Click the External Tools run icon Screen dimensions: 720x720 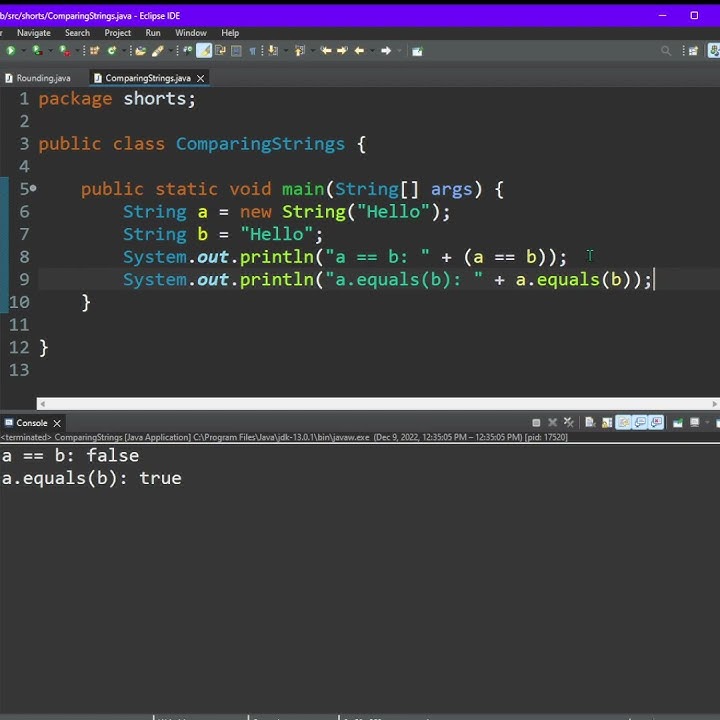(64, 51)
